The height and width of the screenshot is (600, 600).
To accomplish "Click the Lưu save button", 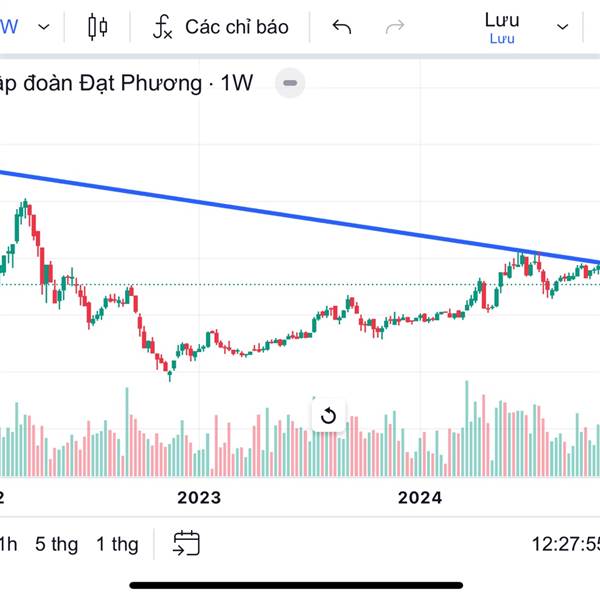I will (x=502, y=27).
